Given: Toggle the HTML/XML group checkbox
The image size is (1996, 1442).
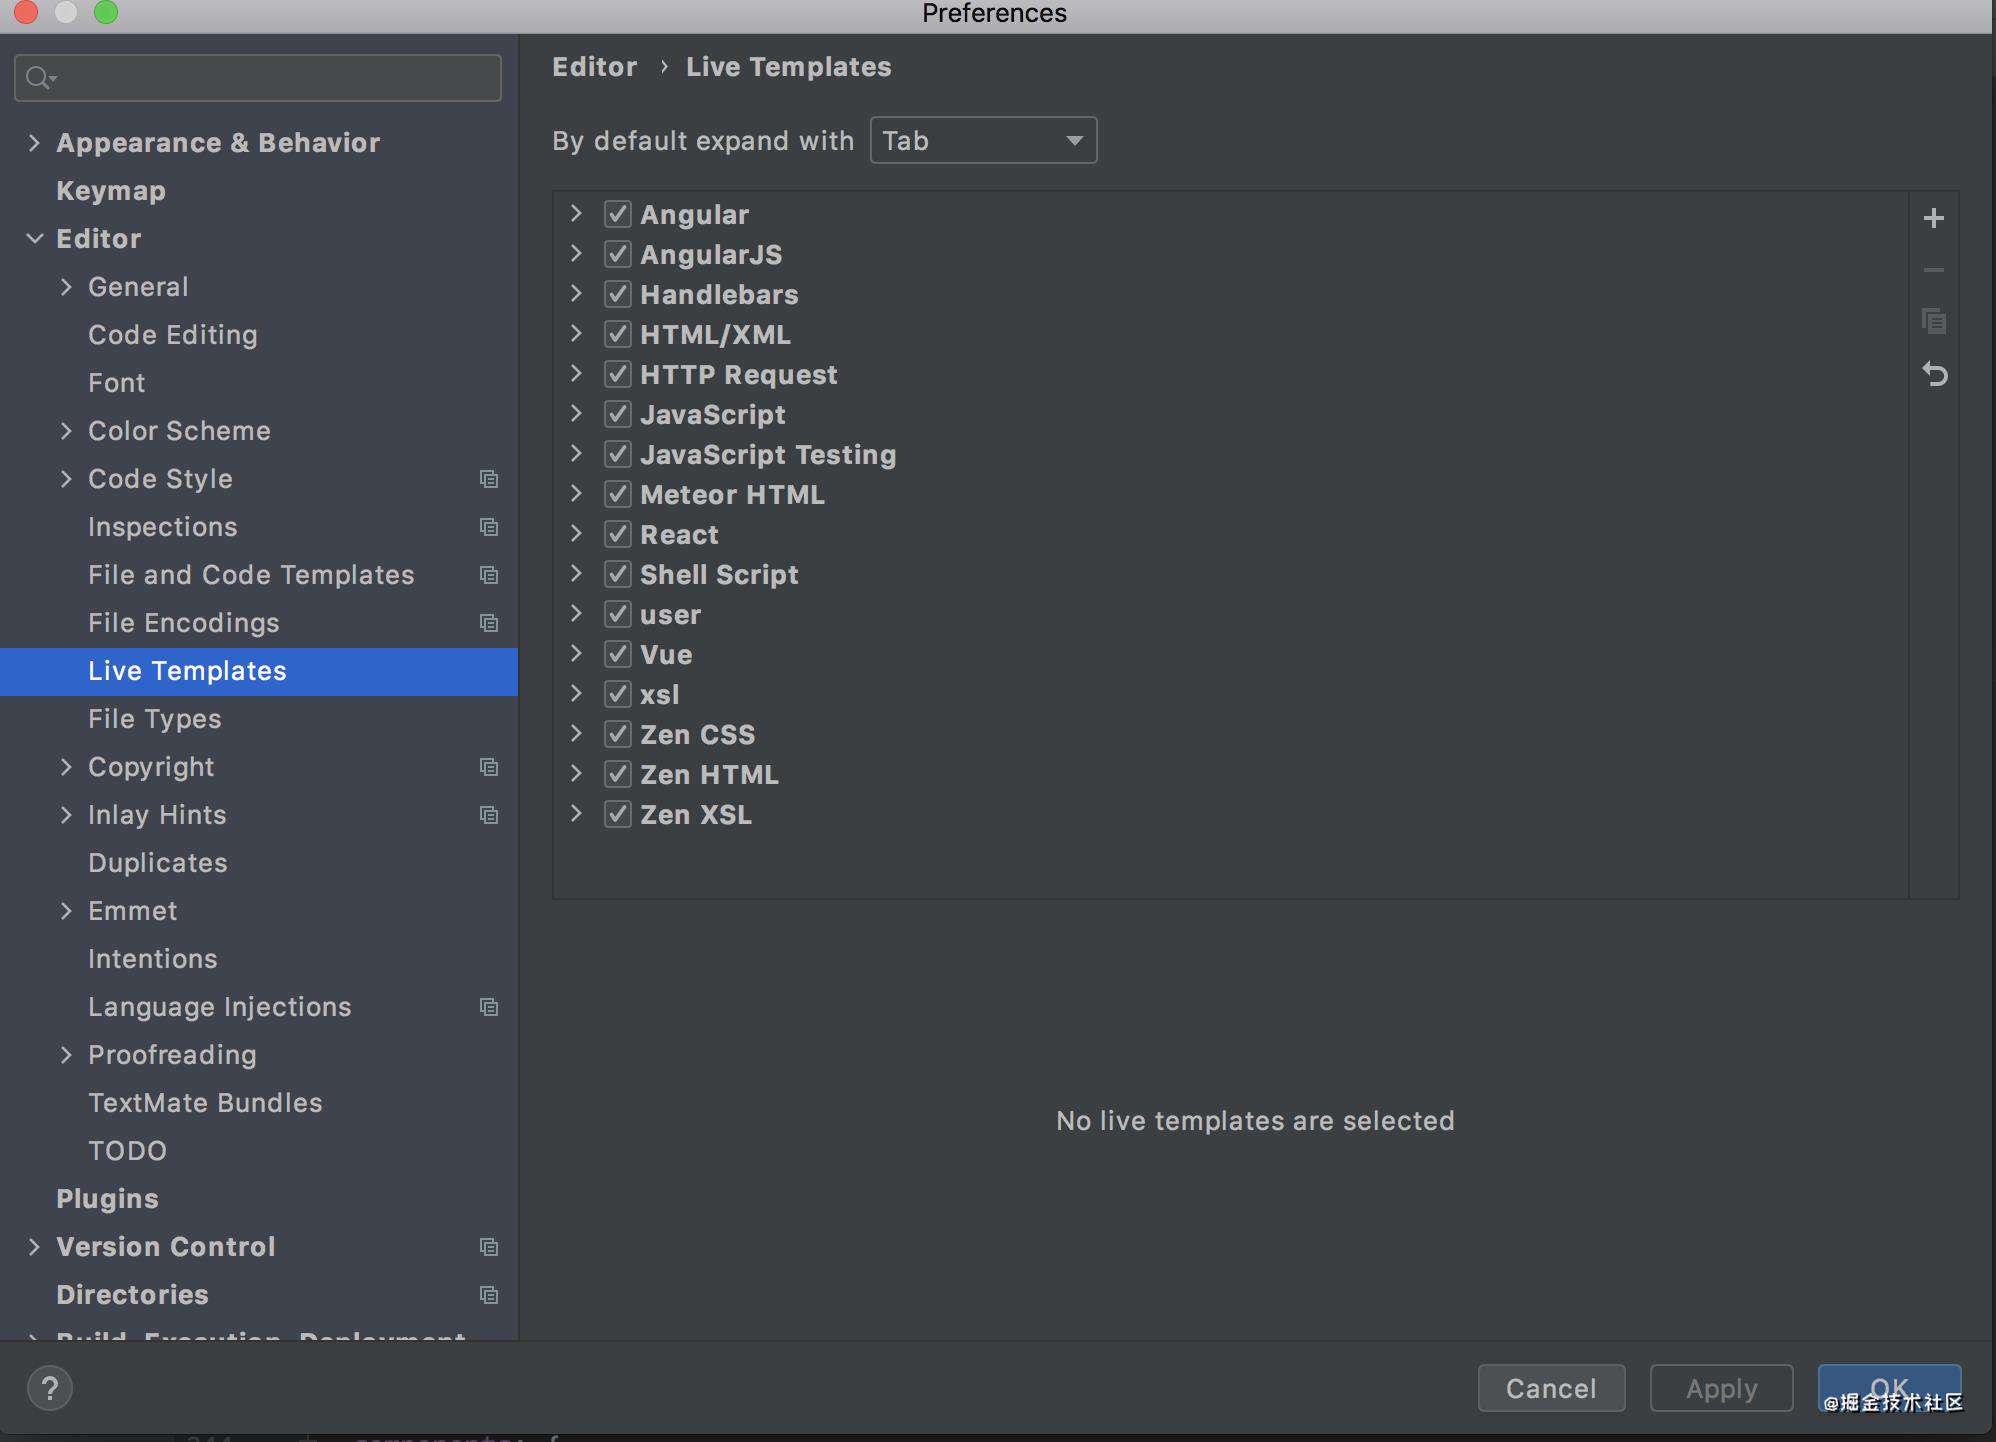Looking at the screenshot, I should (618, 334).
